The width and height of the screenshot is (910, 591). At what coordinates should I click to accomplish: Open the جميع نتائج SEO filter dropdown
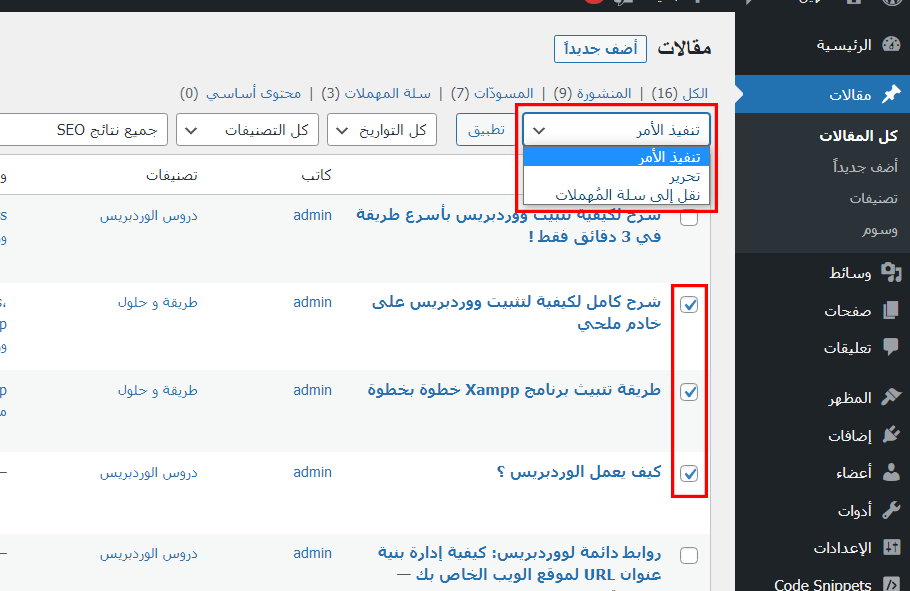[80, 130]
